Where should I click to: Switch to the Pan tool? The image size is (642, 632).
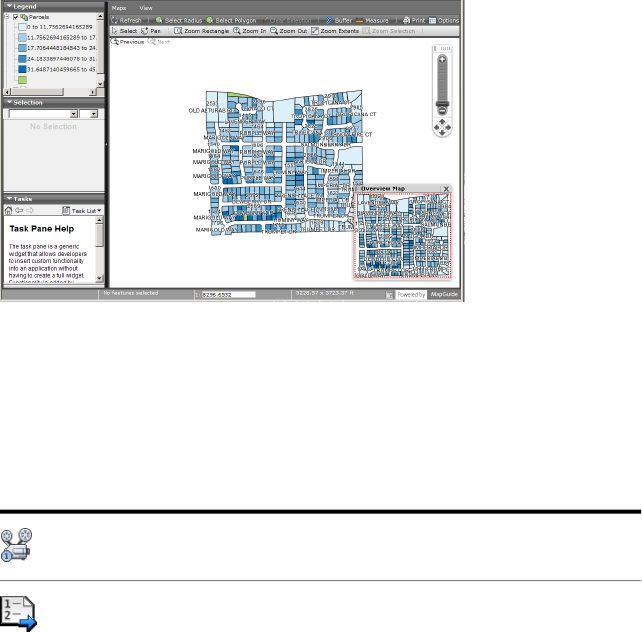[x=150, y=31]
